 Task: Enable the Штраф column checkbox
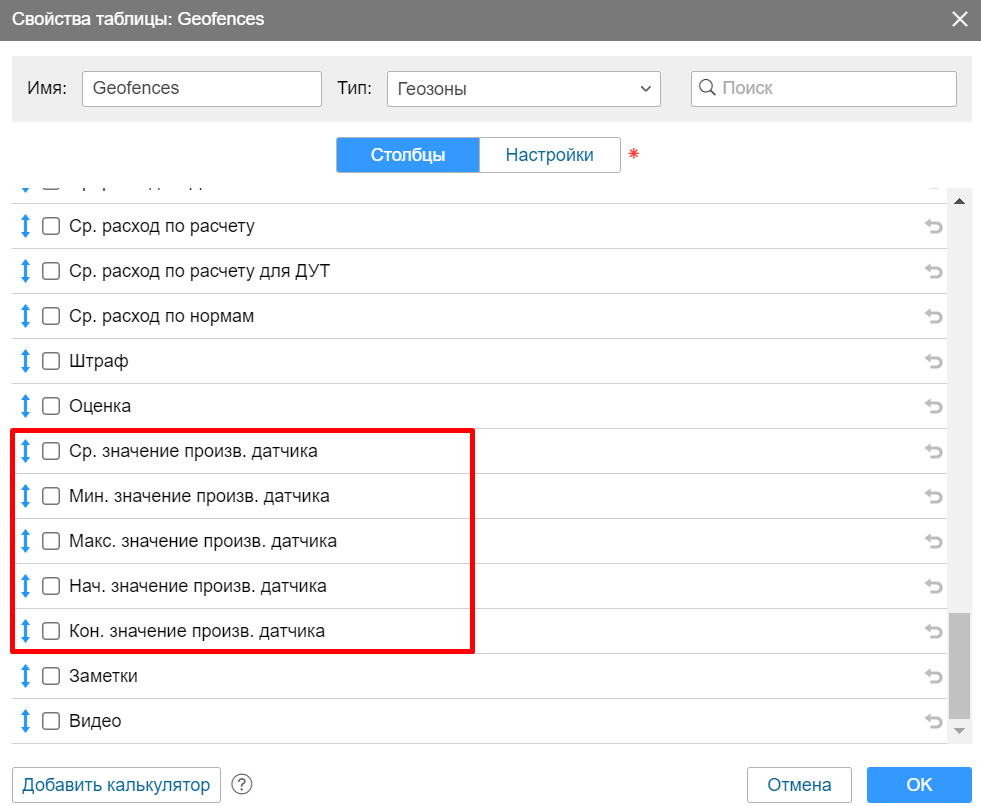point(51,362)
